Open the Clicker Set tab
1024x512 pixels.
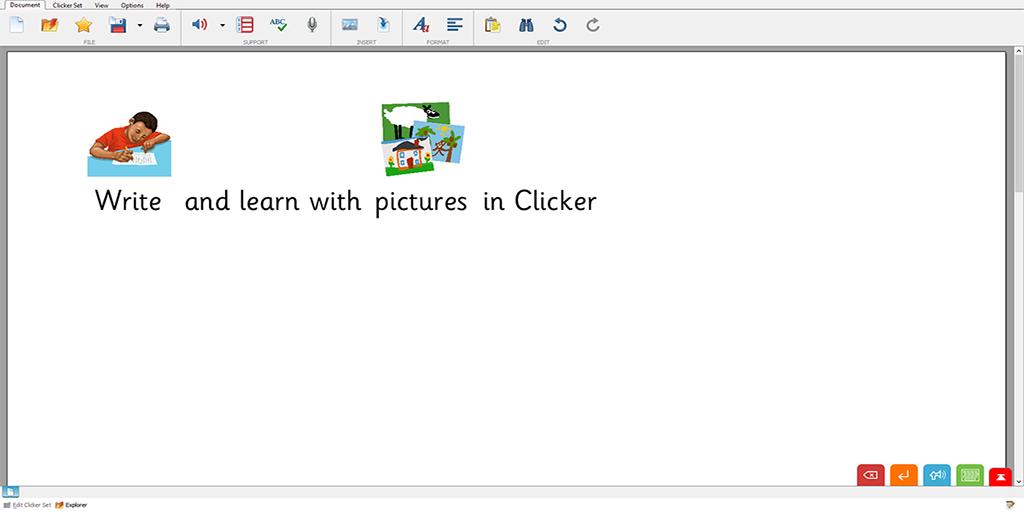[x=67, y=5]
